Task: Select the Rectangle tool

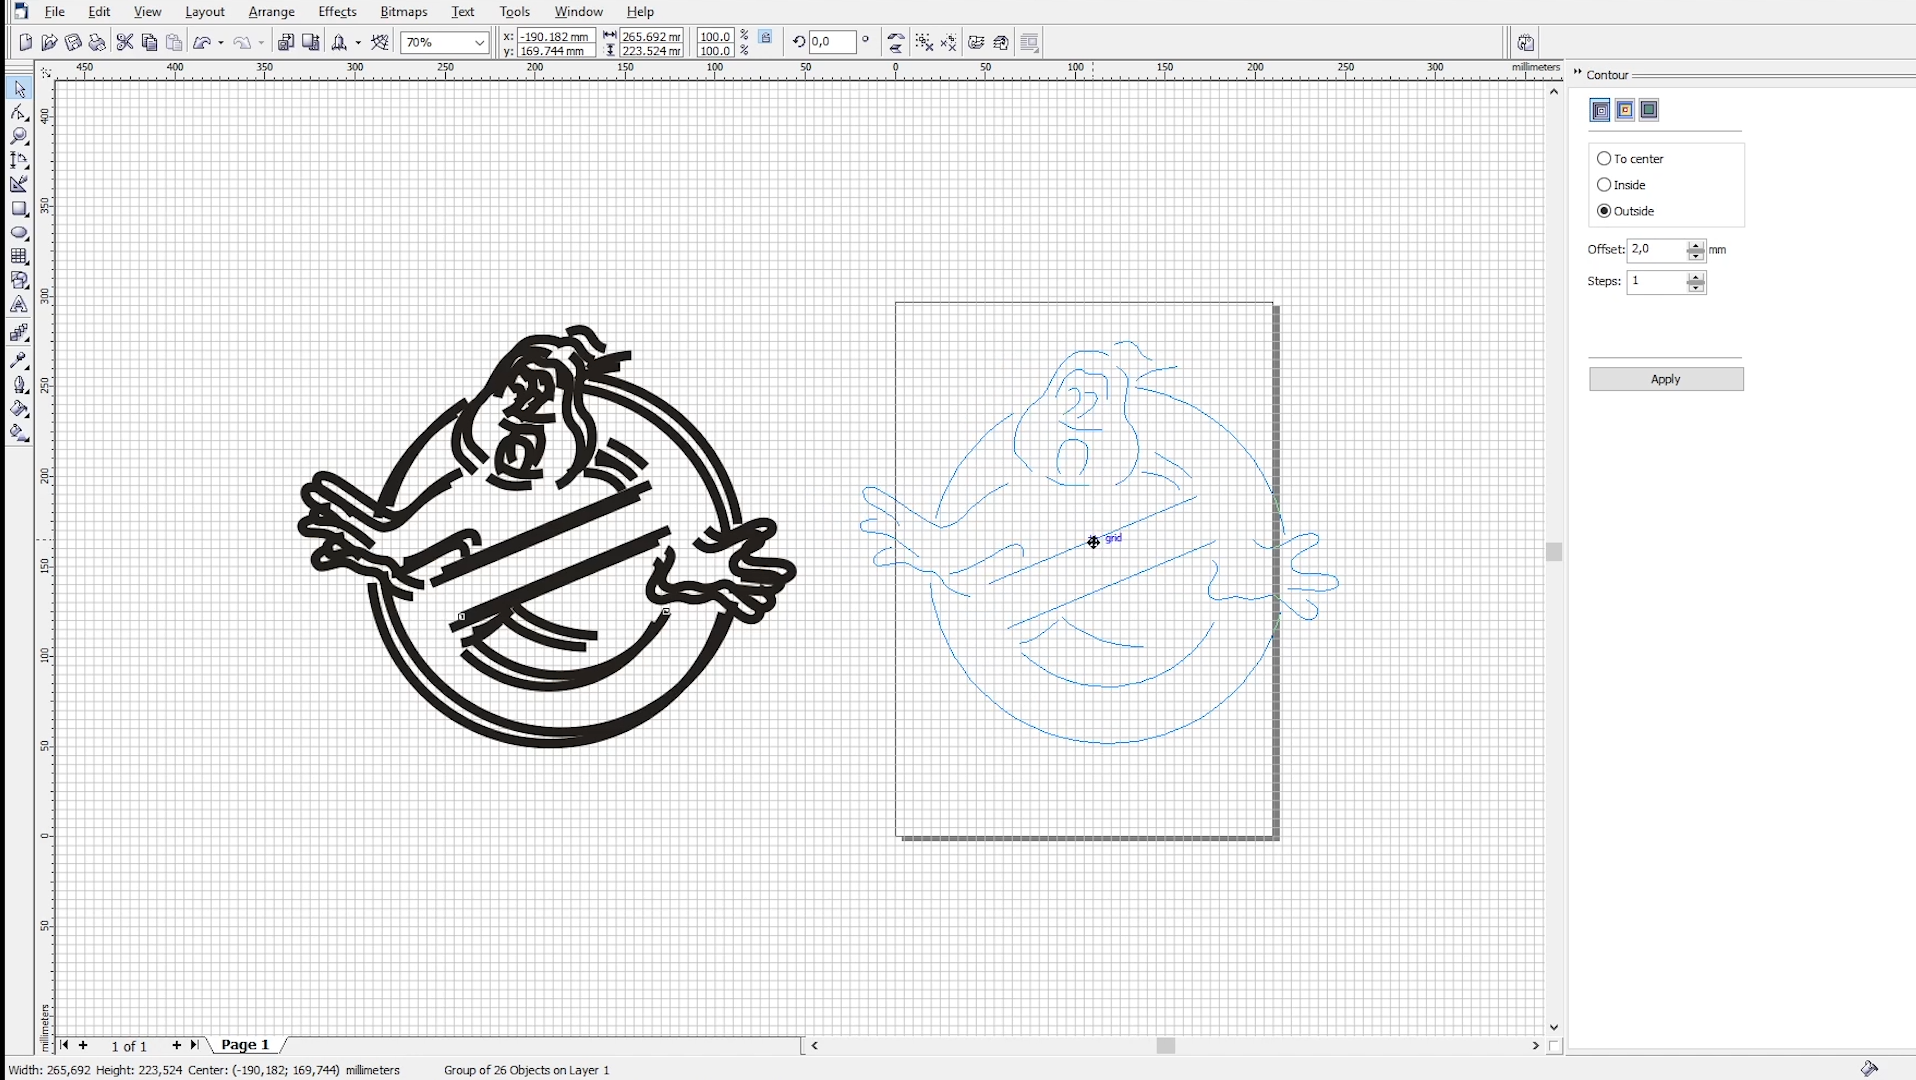Action: (x=19, y=209)
